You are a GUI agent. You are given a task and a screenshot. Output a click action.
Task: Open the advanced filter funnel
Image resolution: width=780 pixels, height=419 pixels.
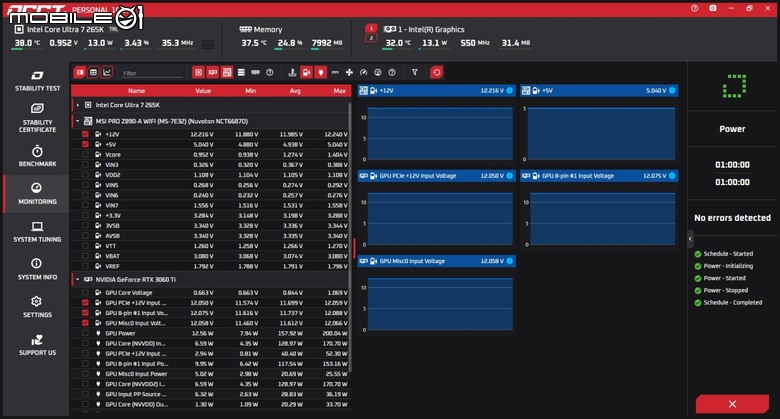pyautogui.click(x=414, y=73)
